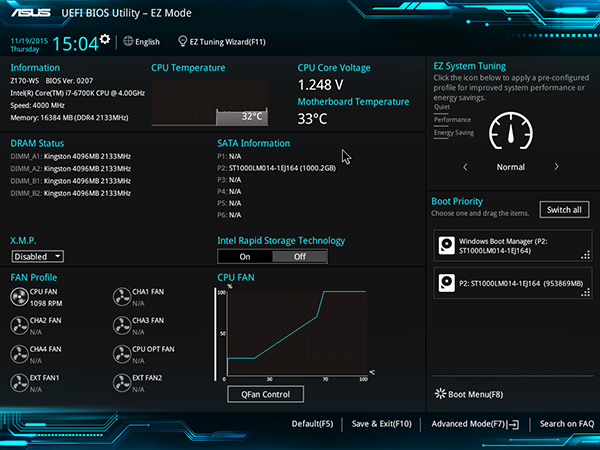
Task: Select P2: ST1000LM014-1EJ164 (953869MB) boot entry
Action: [x=513, y=283]
